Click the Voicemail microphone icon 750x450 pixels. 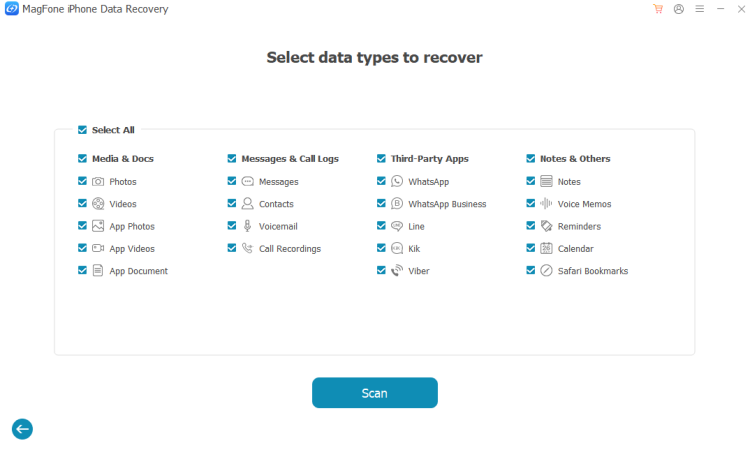tap(247, 226)
